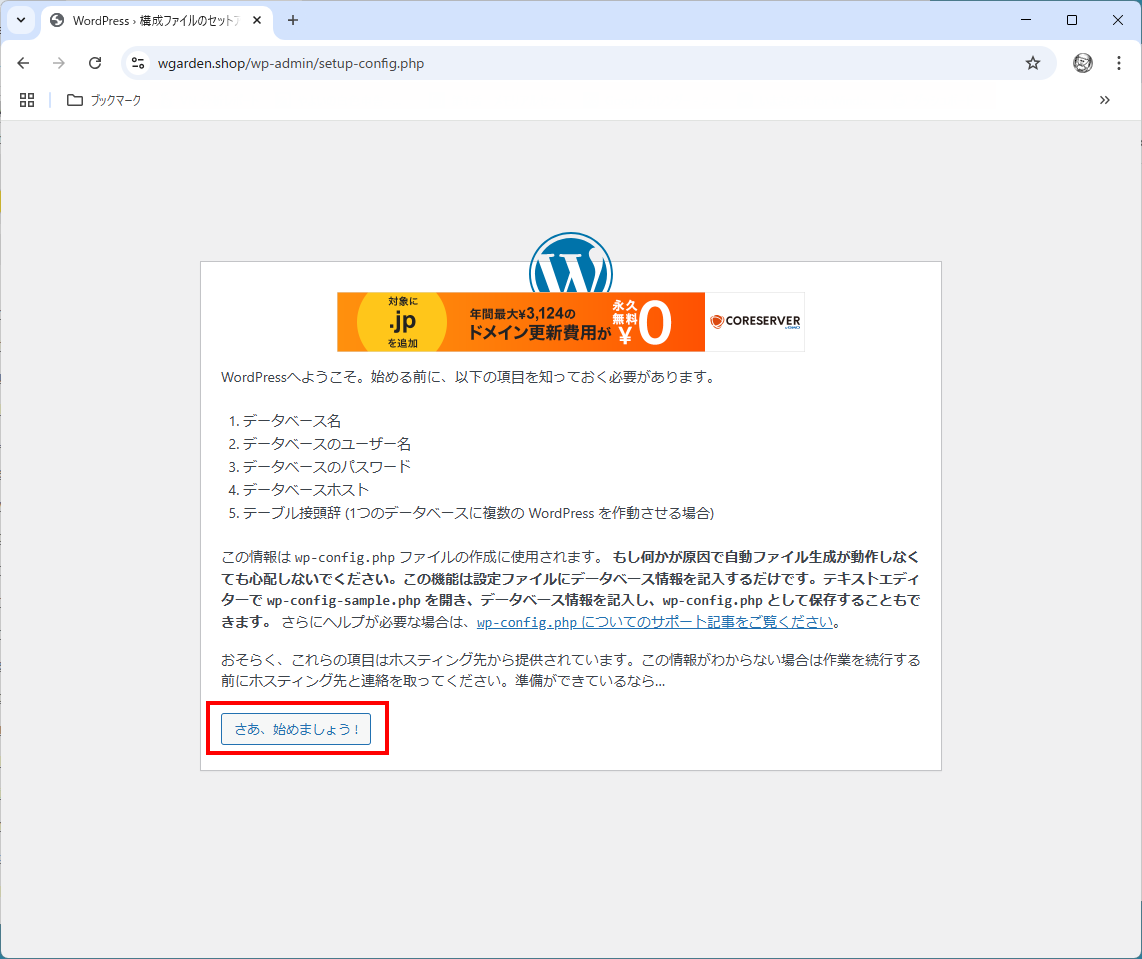Open the wp-config.php support article link

(x=655, y=622)
